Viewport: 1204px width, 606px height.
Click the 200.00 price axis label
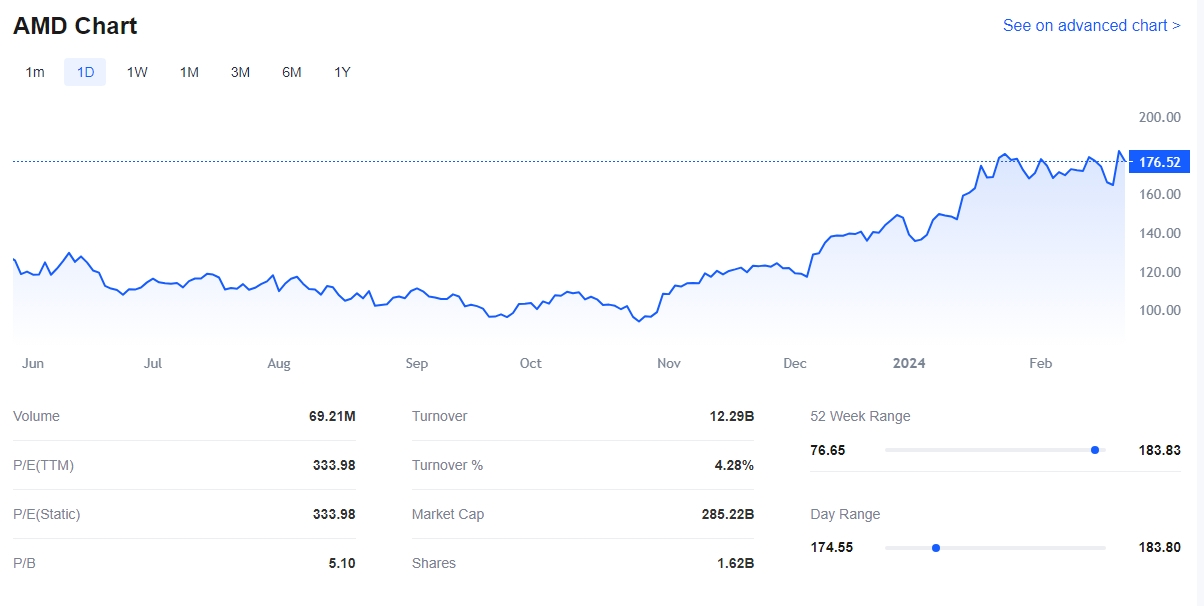point(1160,117)
